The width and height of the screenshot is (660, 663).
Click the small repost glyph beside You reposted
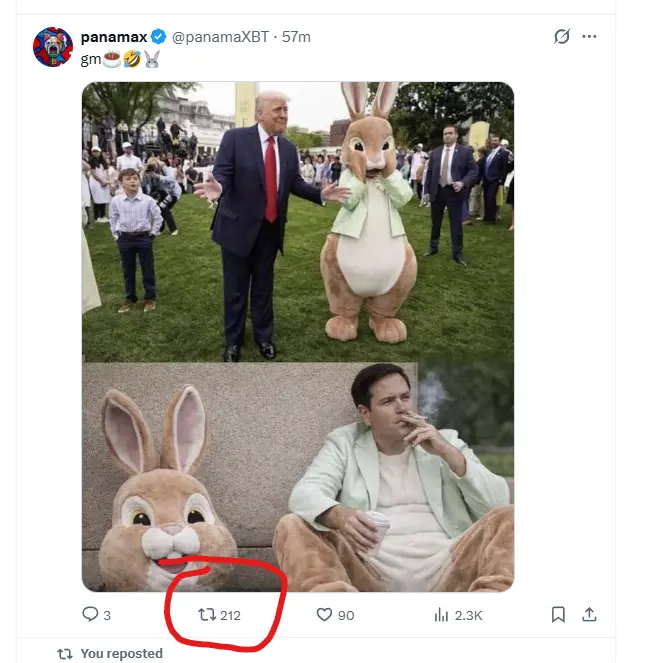click(x=65, y=654)
